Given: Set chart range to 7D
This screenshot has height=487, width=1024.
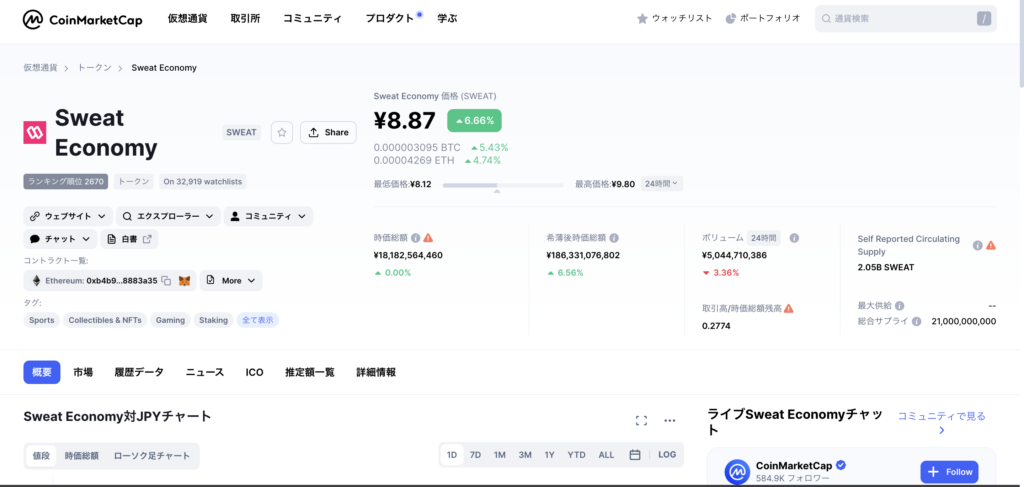Looking at the screenshot, I should click(475, 454).
